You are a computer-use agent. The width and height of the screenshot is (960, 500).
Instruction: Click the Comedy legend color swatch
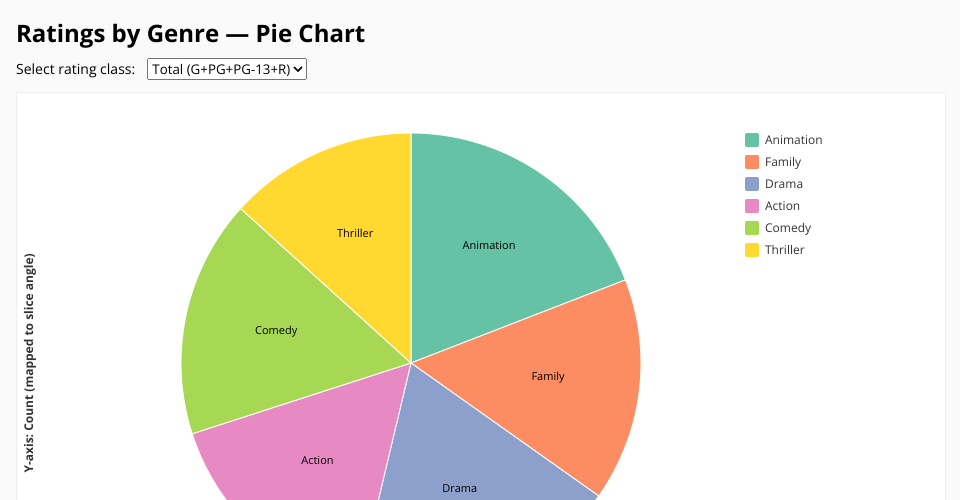pos(752,228)
